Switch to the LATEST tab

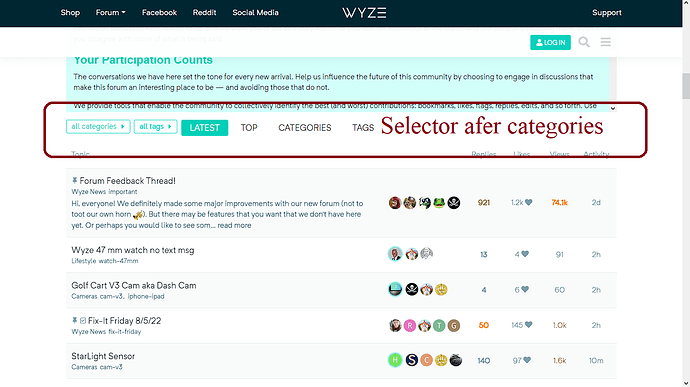tap(205, 128)
